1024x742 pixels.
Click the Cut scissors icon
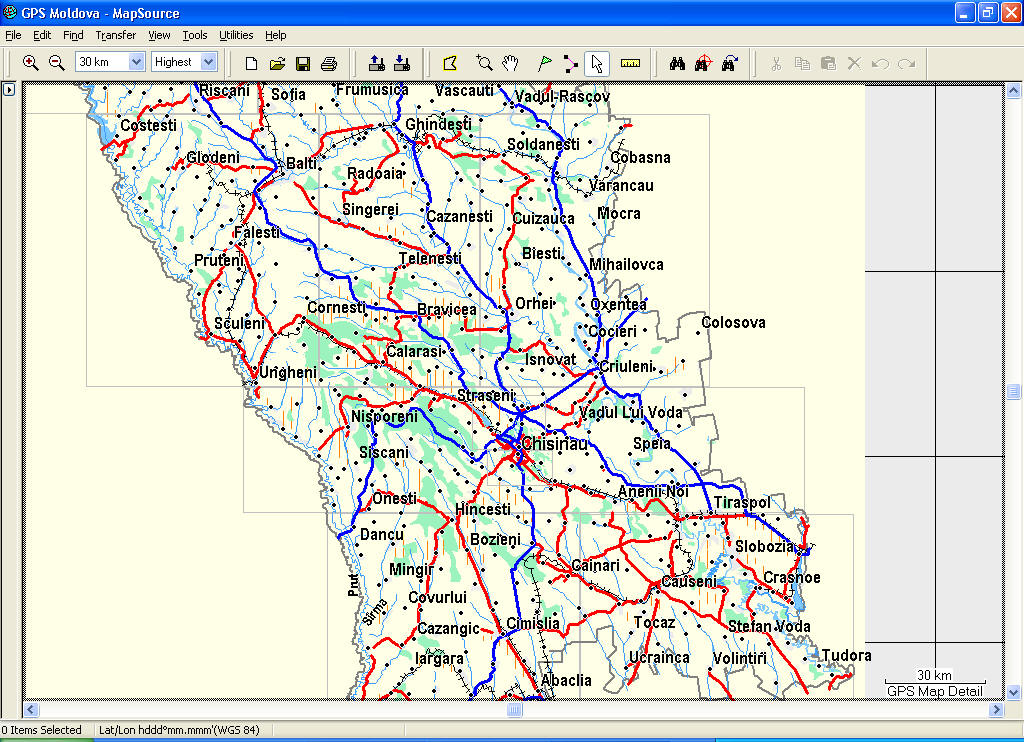point(776,63)
